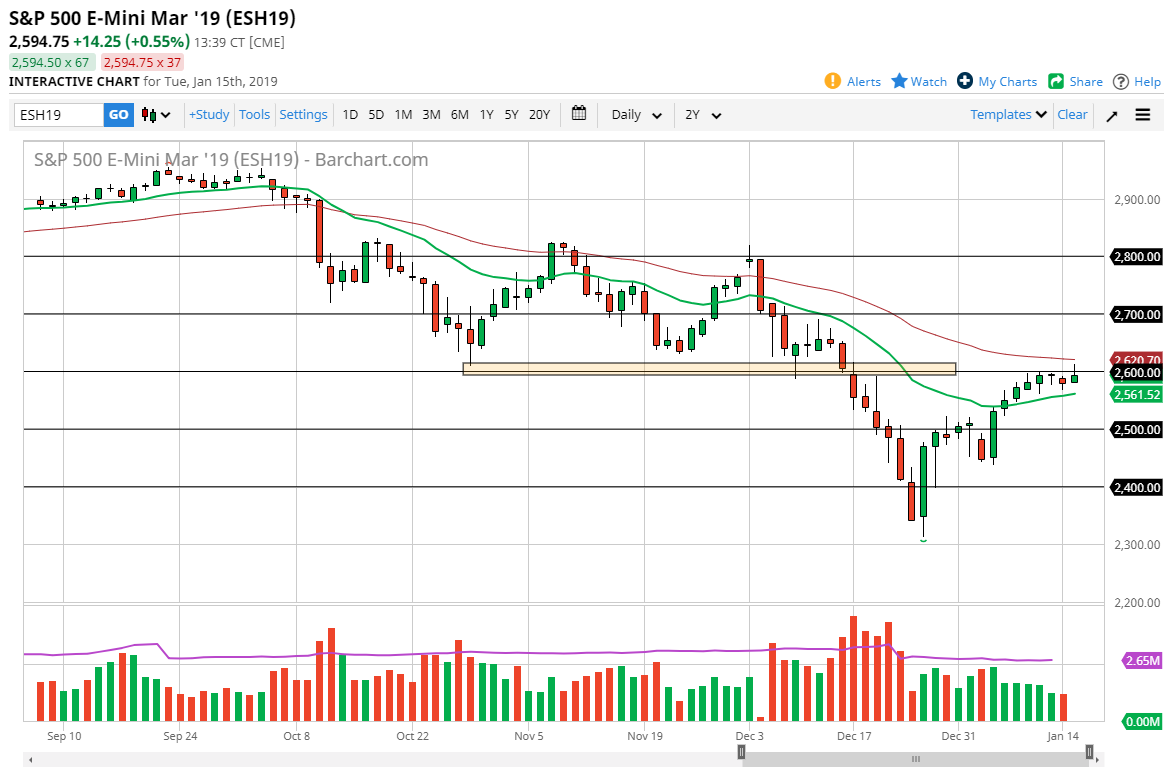Image resolution: width=1173 pixels, height=770 pixels.
Task: Open the +Study menu
Action: 208,115
